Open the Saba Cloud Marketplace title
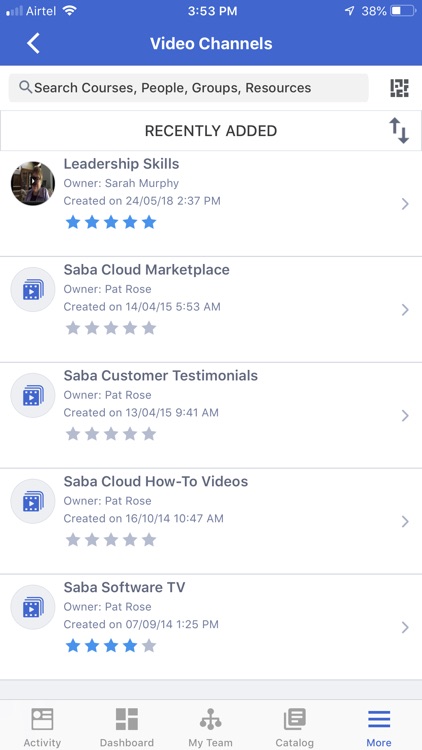422x750 pixels. (146, 269)
